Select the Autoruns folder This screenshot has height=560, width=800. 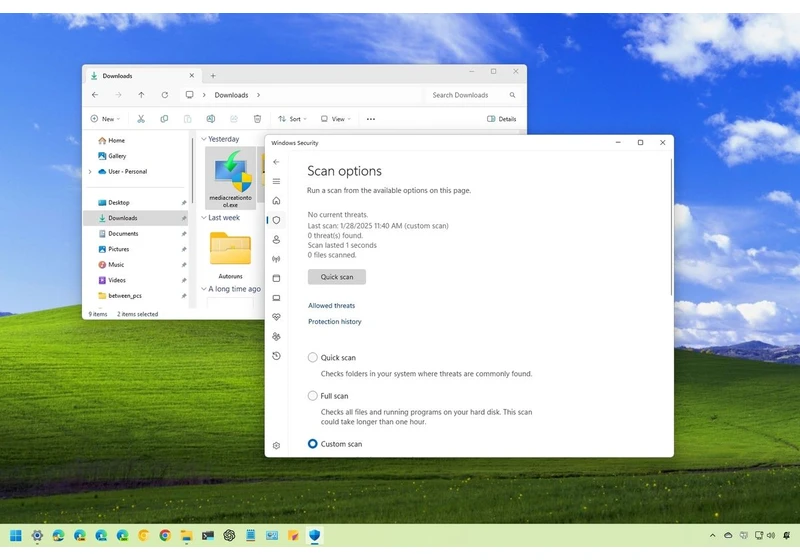[x=230, y=254]
